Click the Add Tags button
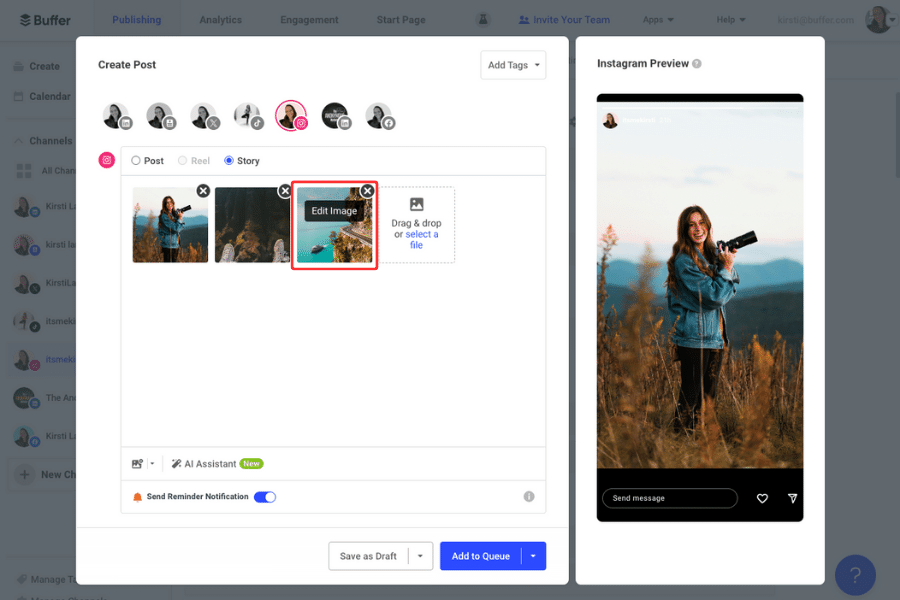The width and height of the screenshot is (900, 600). pyautogui.click(x=513, y=64)
